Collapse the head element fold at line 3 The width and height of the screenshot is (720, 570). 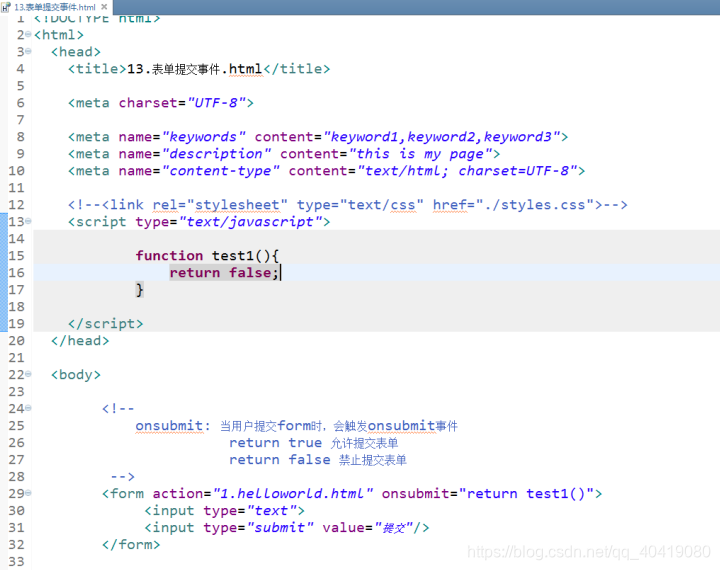click(28, 51)
